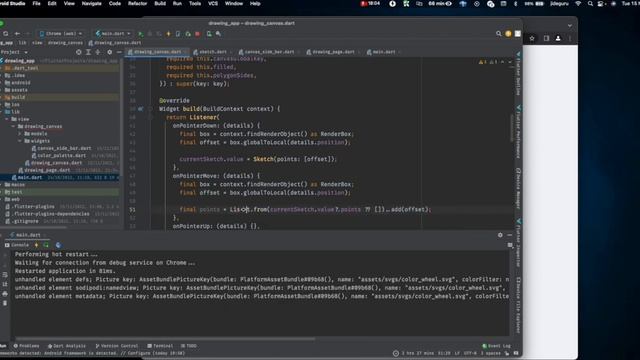This screenshot has width=640, height=360.
Task: Open Chrome profile avatar icon
Action: pyautogui.click(x=558, y=38)
